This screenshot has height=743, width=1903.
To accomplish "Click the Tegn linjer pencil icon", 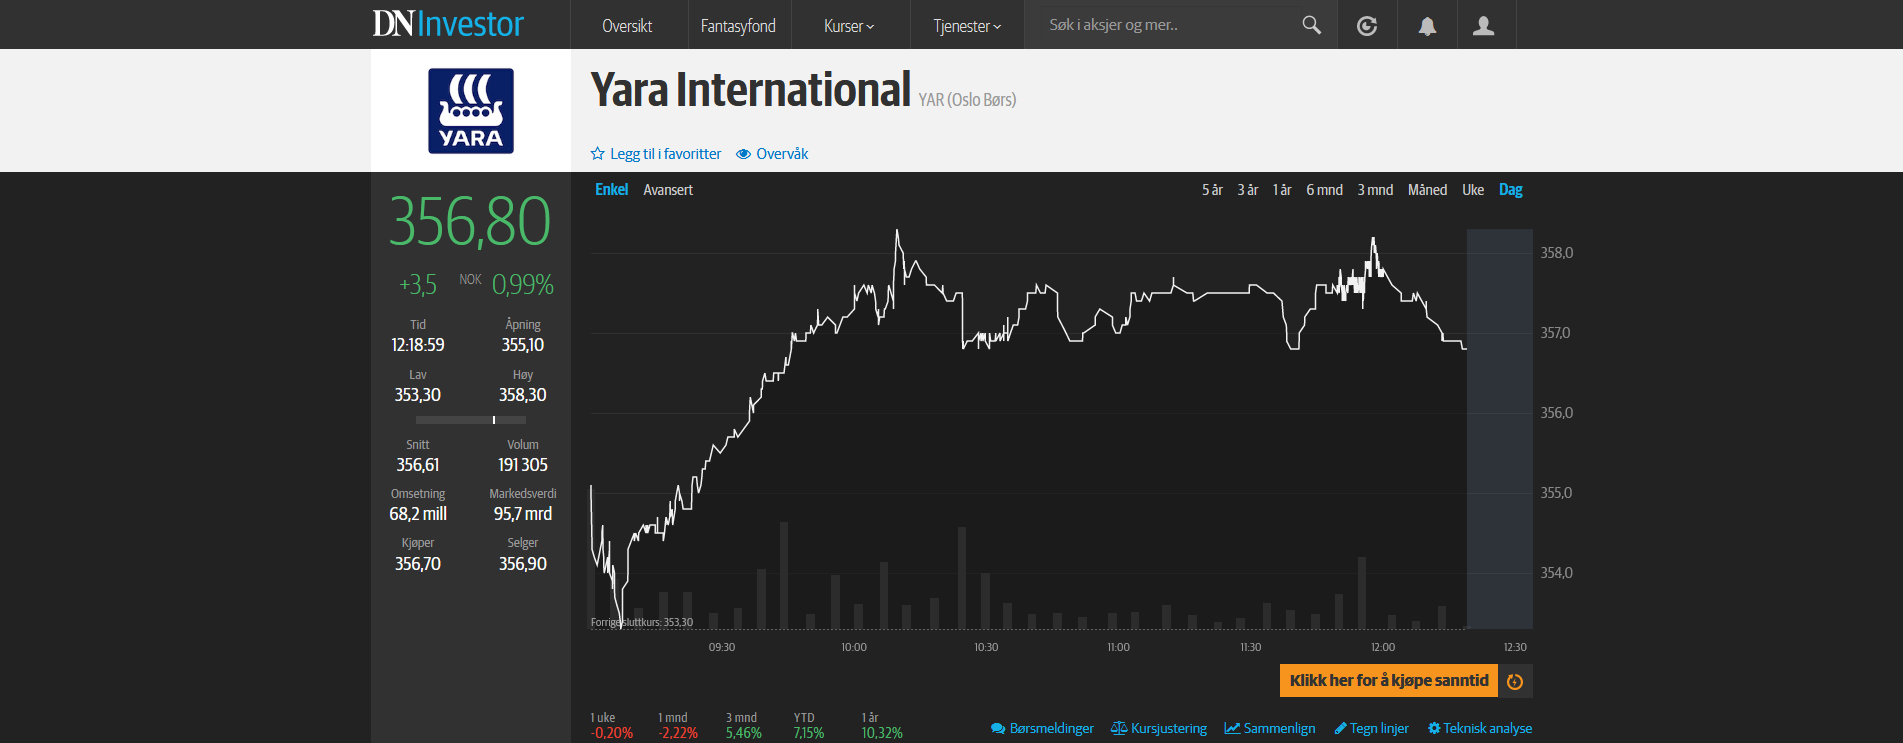I will point(1341,728).
